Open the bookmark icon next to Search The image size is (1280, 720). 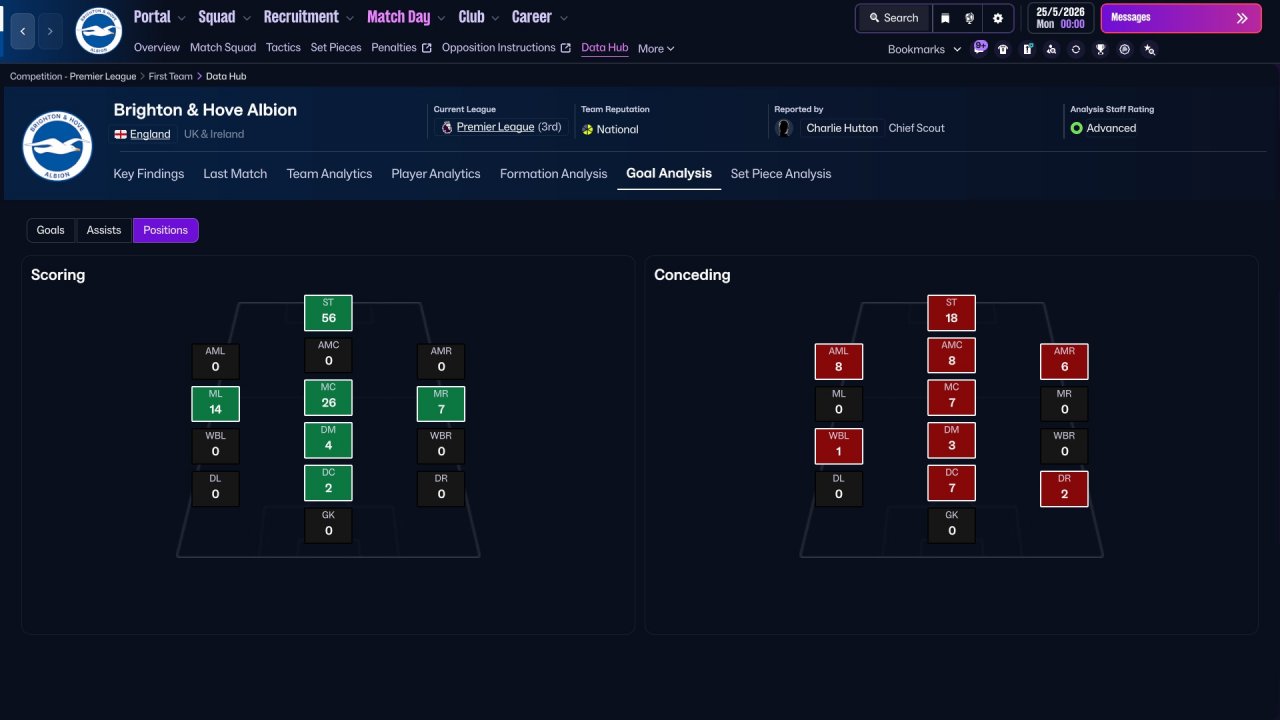tap(945, 18)
